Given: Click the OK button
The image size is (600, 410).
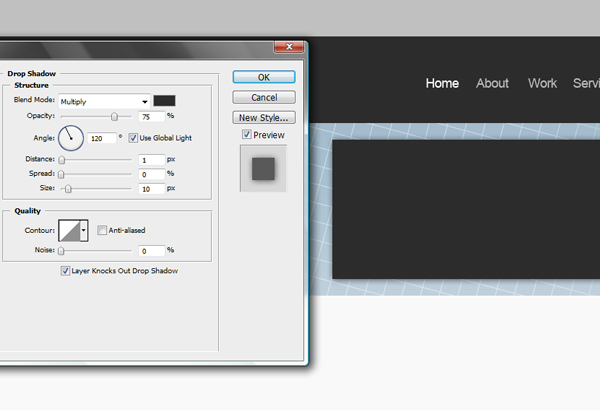Looking at the screenshot, I should click(x=264, y=77).
